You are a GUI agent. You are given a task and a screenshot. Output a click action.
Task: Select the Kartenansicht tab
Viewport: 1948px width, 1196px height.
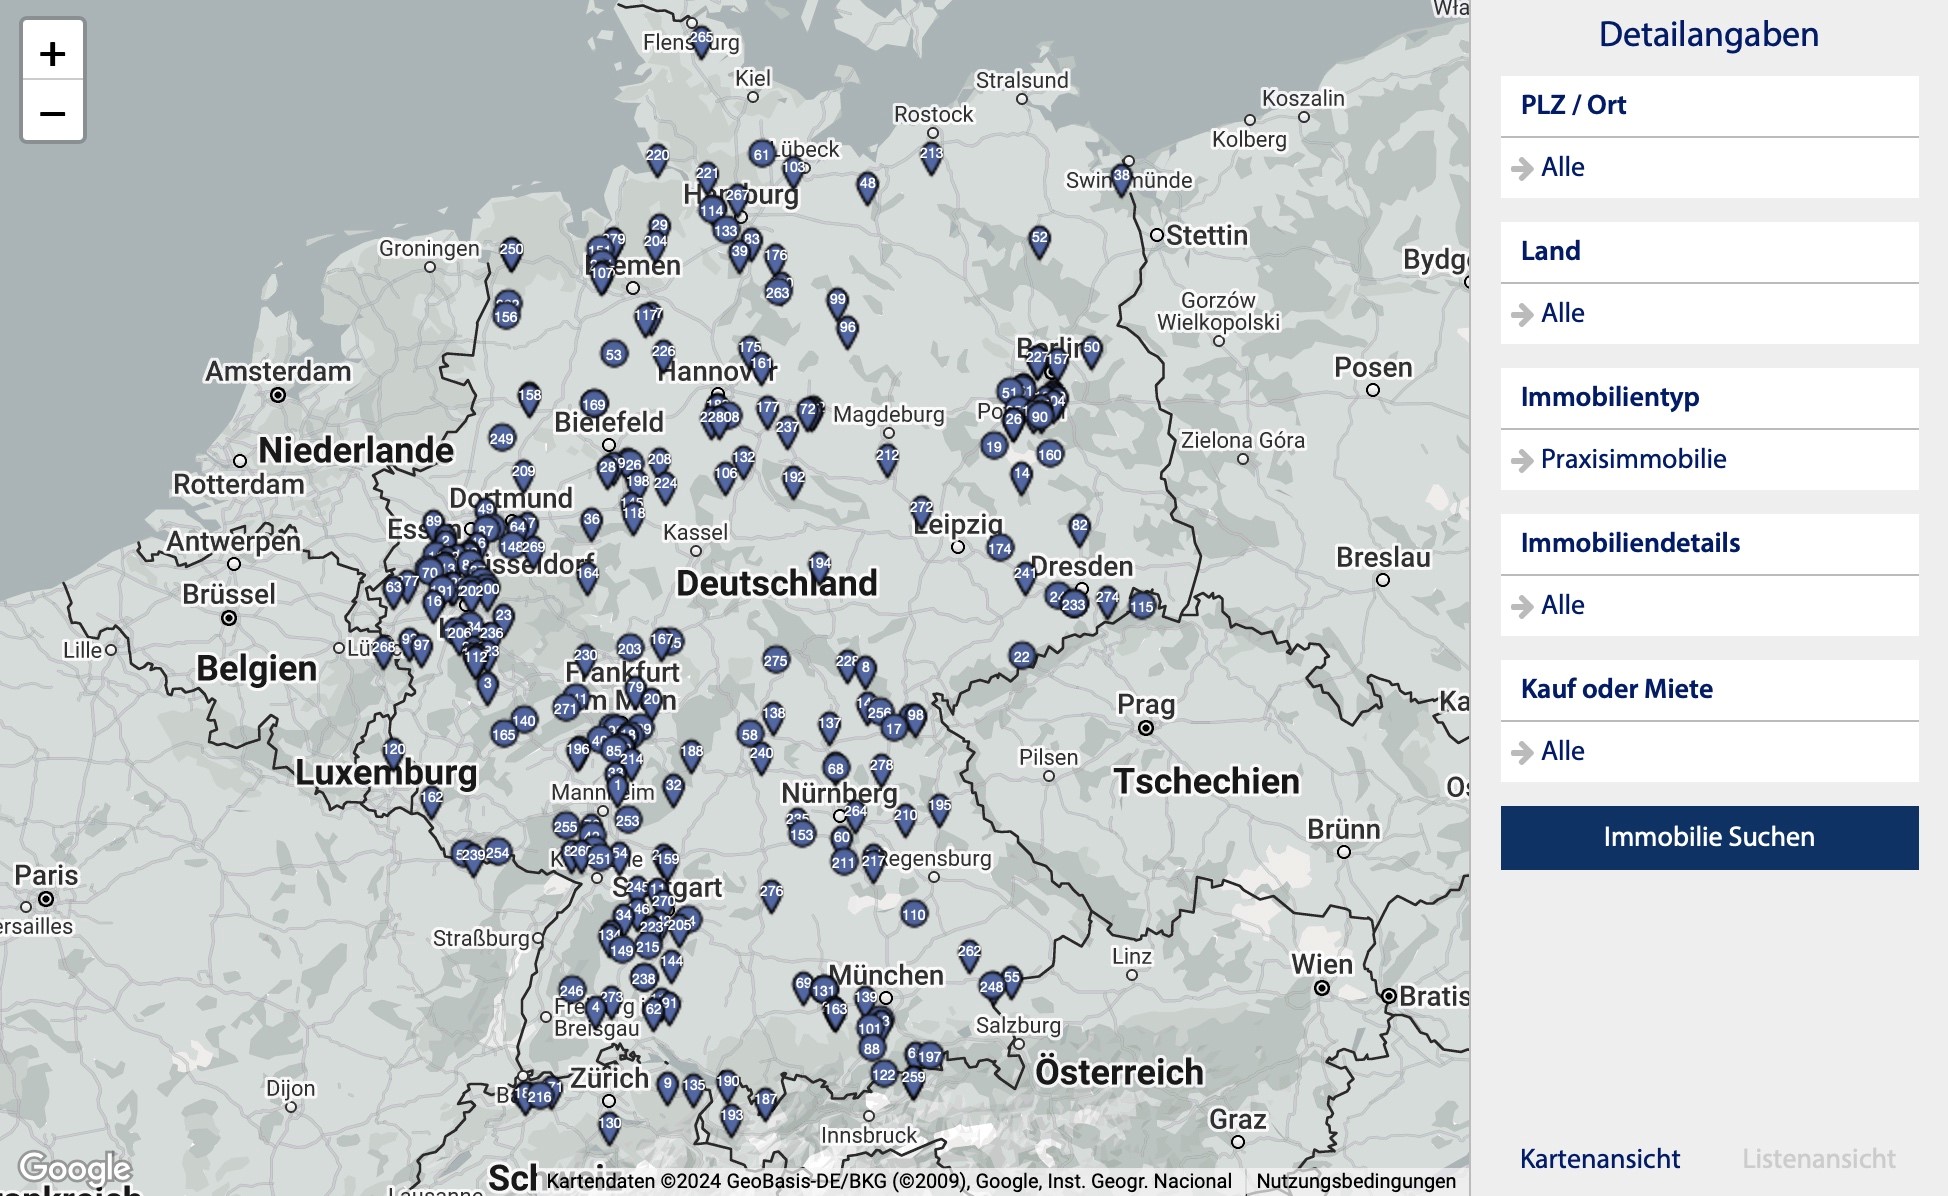pos(1600,1159)
